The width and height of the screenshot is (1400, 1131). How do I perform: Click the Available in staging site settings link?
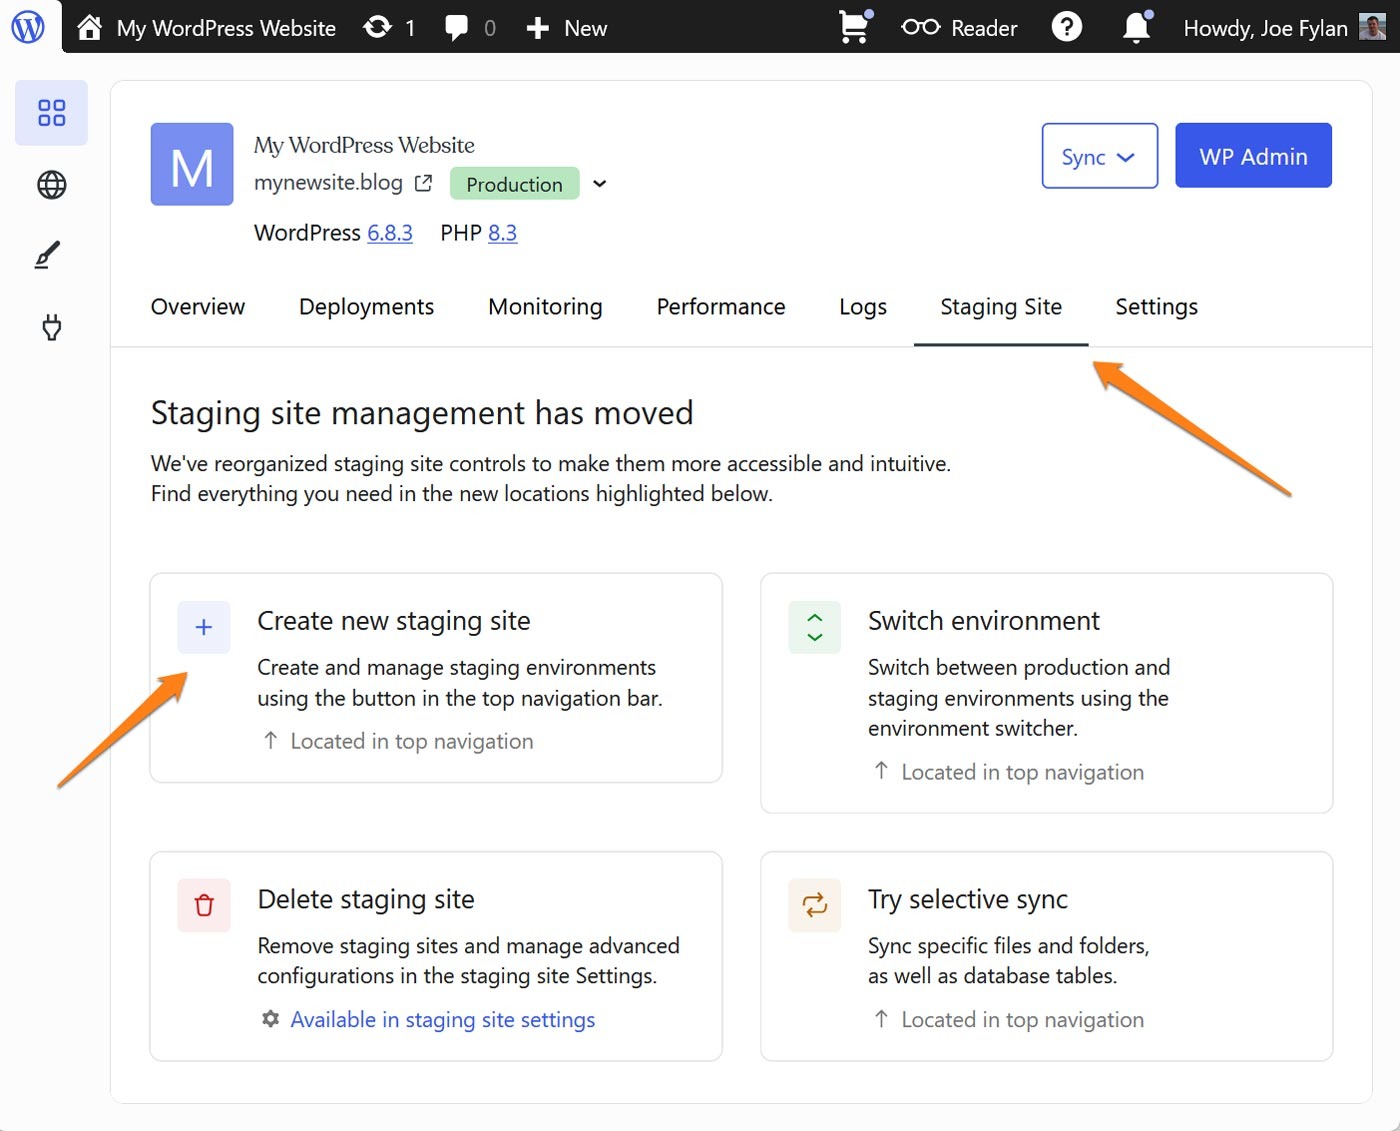(x=443, y=1019)
